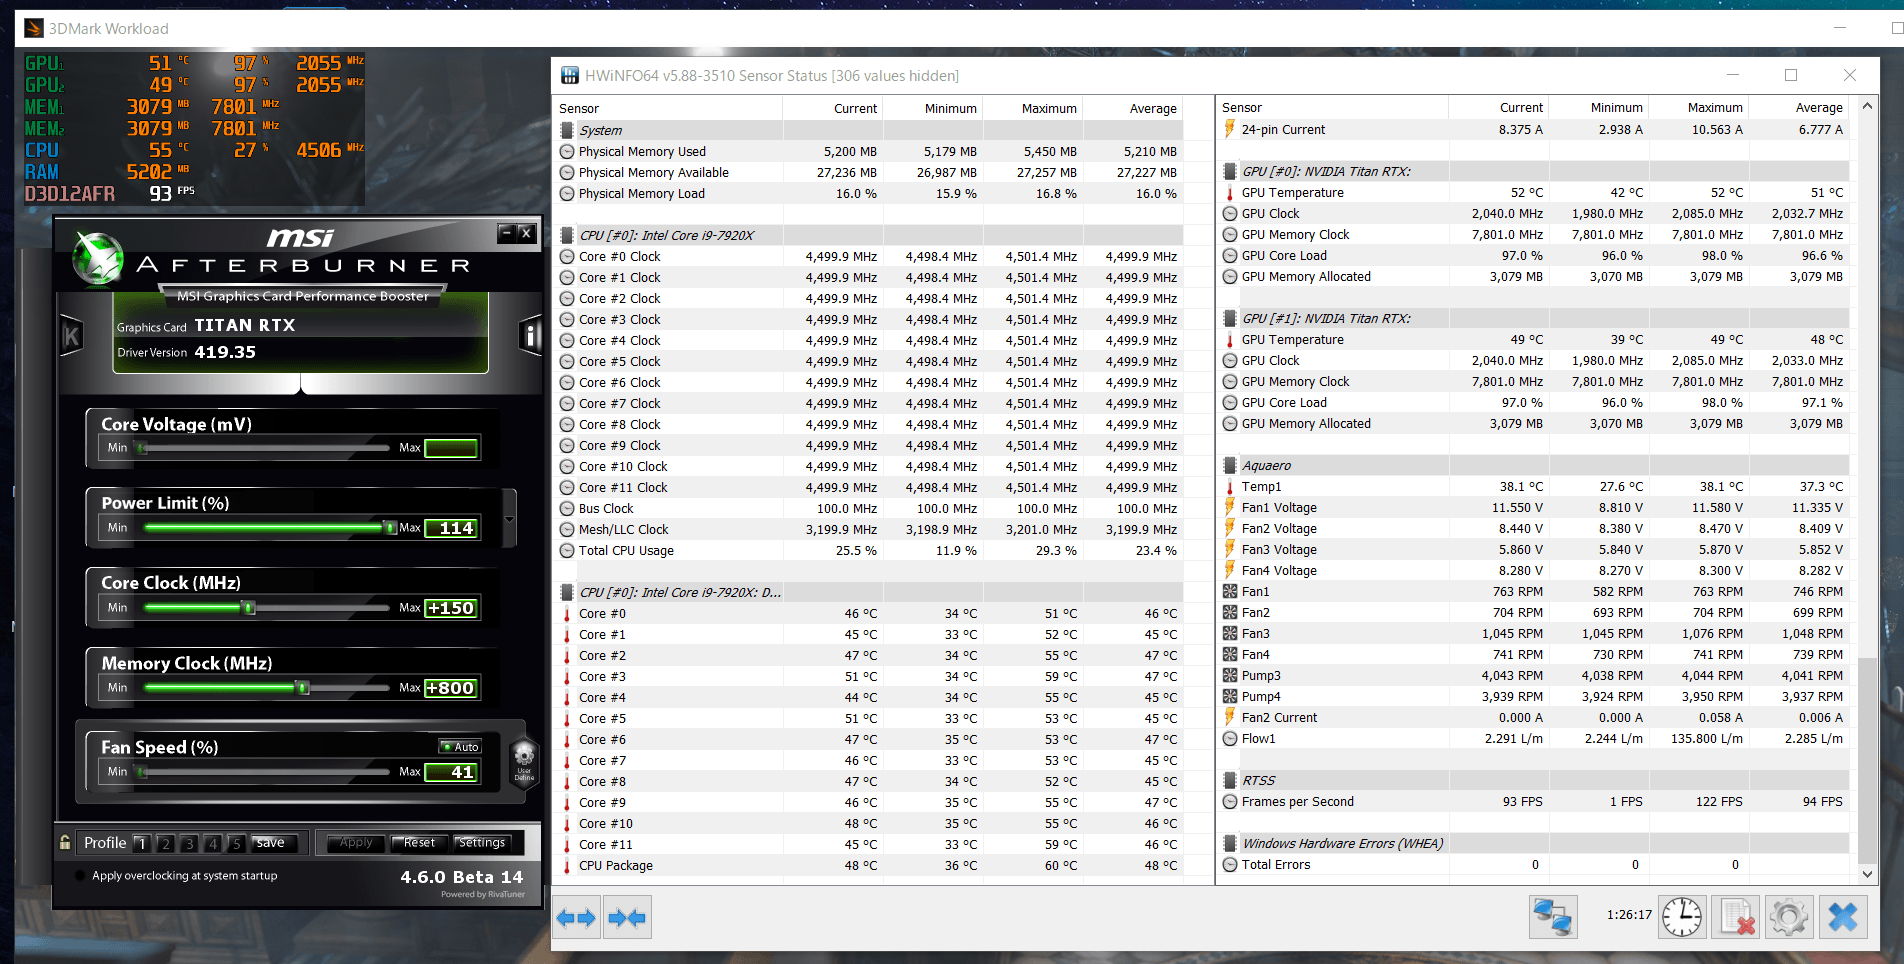Select Afterburner profile slot 4
Image resolution: width=1904 pixels, height=964 pixels.
pyautogui.click(x=213, y=843)
